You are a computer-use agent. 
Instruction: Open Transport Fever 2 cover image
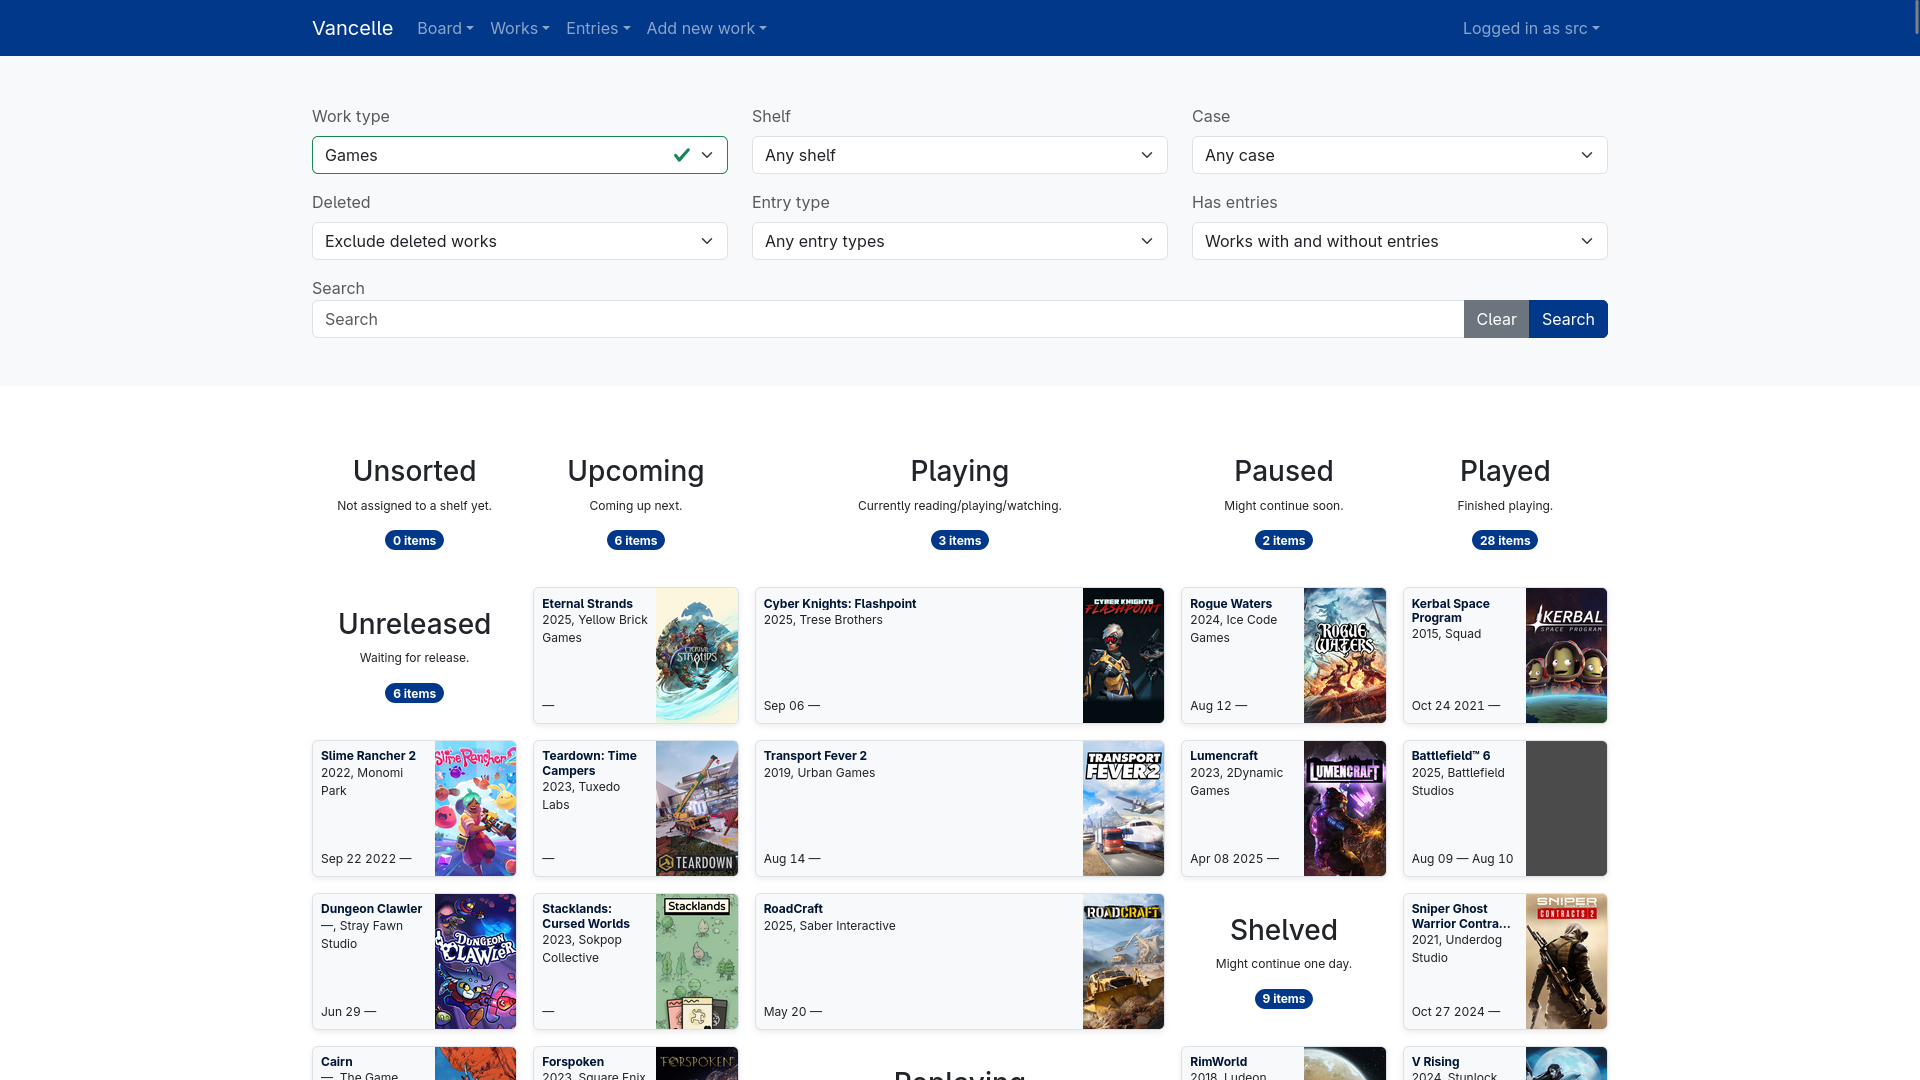1123,808
